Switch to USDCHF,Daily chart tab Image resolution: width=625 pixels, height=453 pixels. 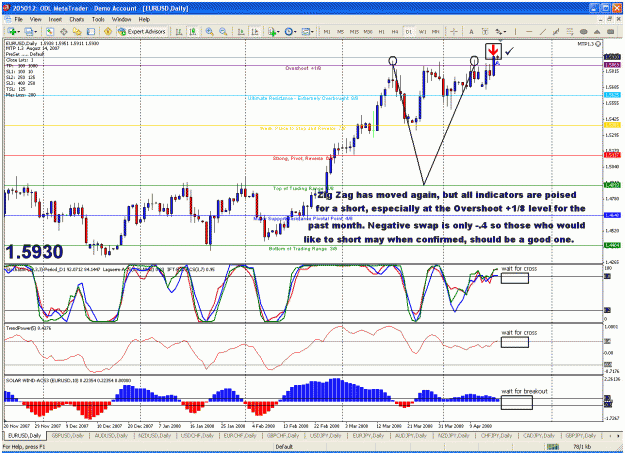coord(197,435)
